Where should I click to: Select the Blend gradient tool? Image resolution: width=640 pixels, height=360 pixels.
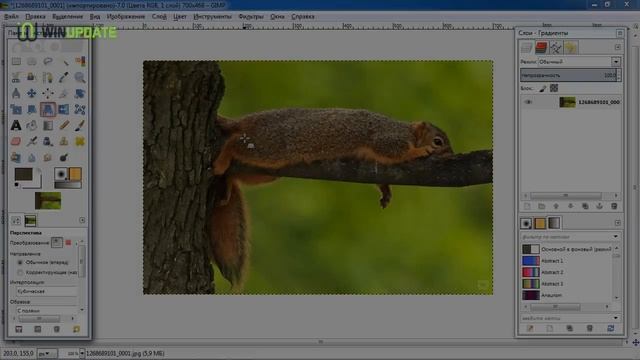tap(48, 125)
